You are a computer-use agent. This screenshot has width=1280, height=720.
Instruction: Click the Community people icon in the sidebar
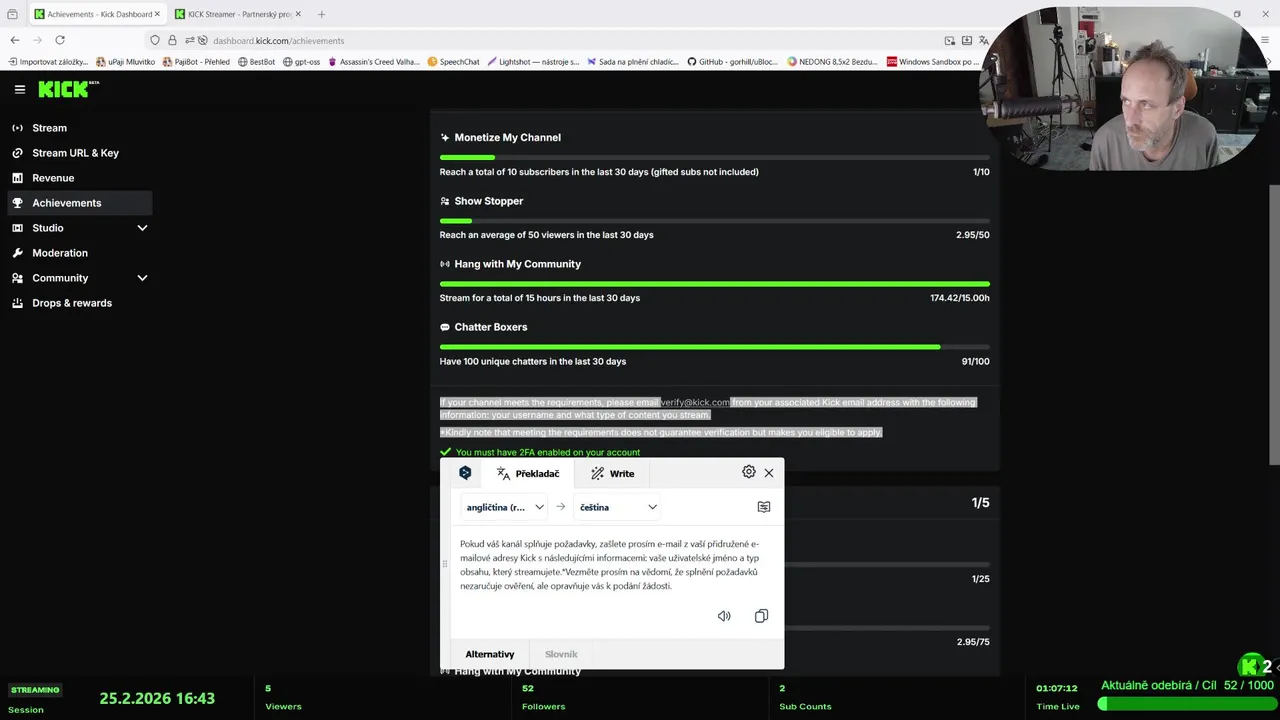17,278
